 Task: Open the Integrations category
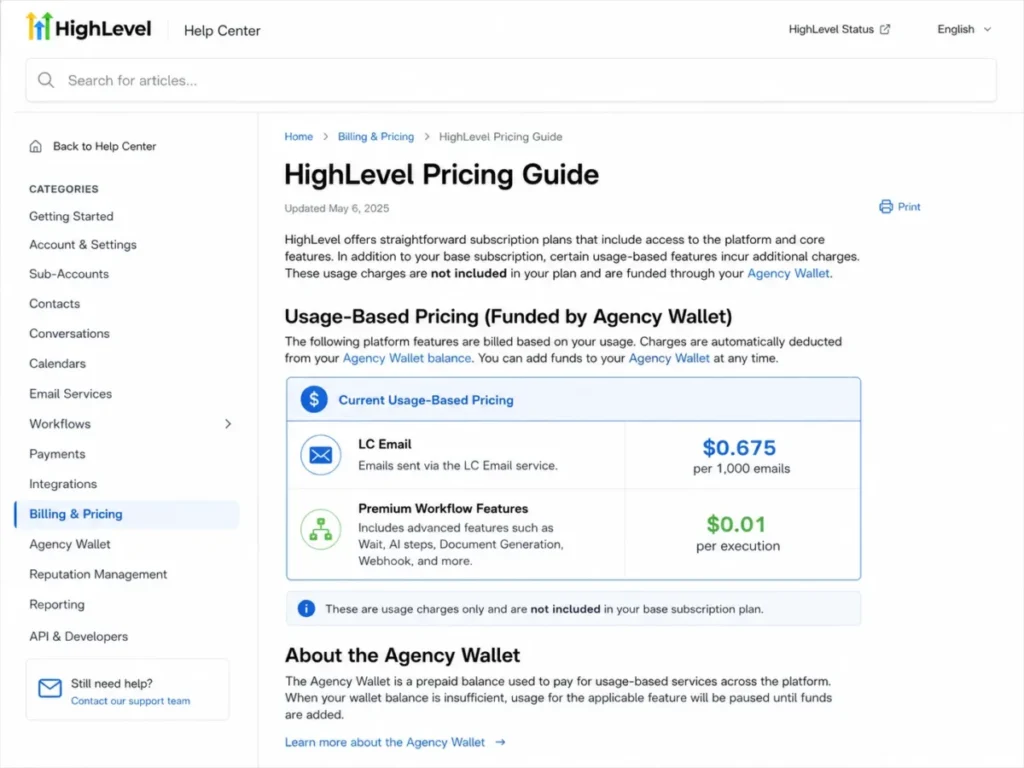pos(63,484)
